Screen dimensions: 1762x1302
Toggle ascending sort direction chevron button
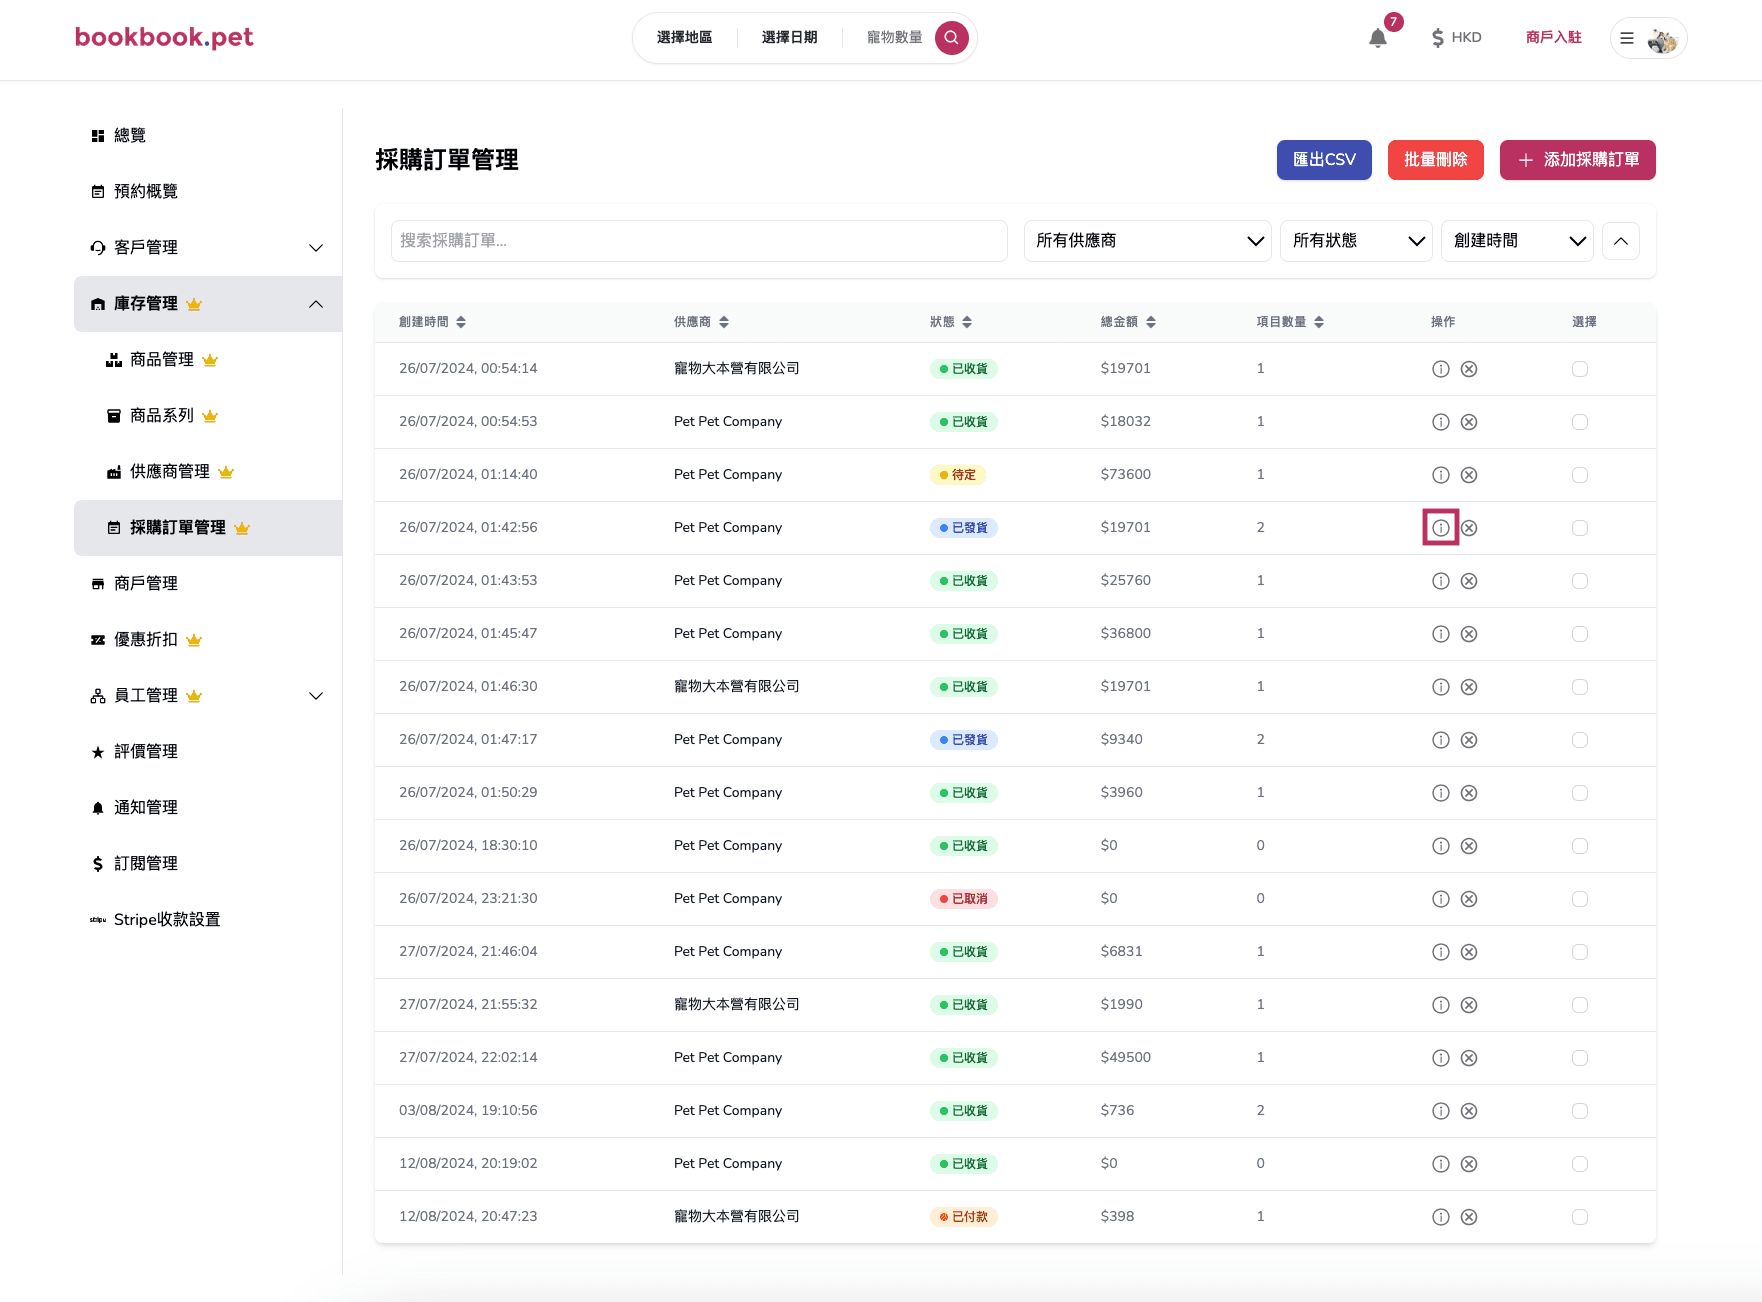(x=1621, y=241)
